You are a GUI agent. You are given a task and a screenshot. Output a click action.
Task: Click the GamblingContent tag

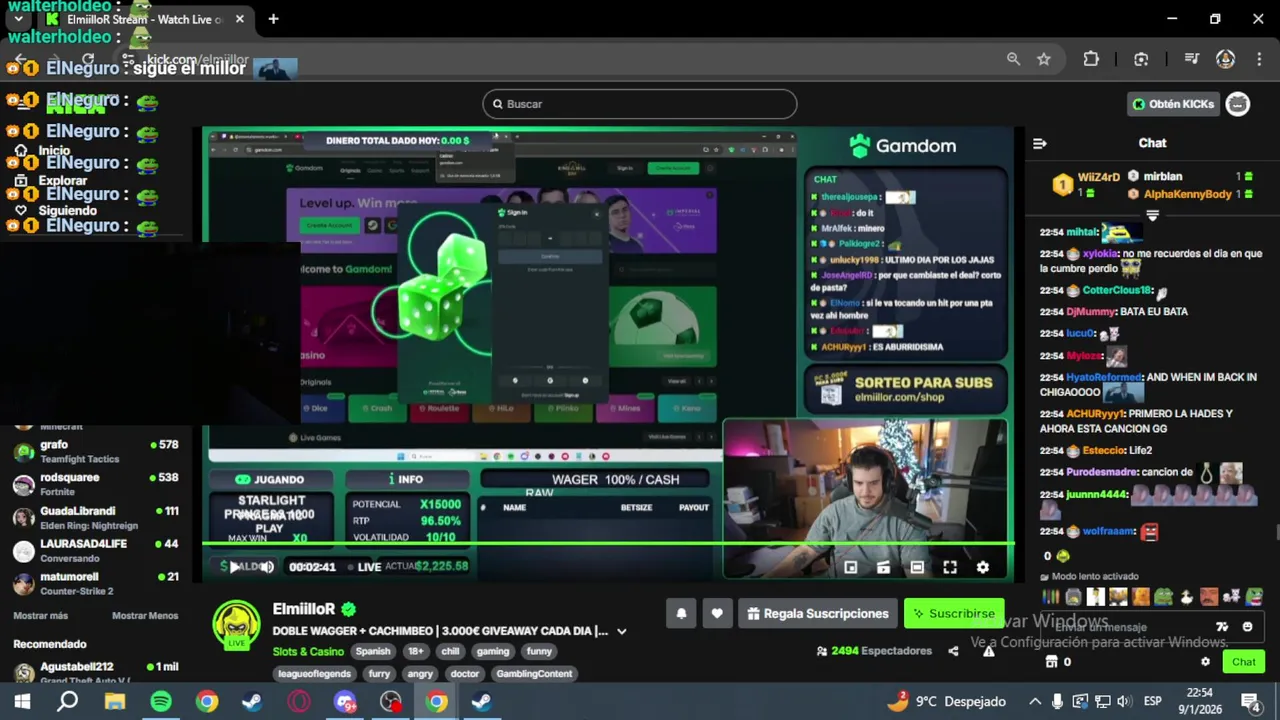534,674
